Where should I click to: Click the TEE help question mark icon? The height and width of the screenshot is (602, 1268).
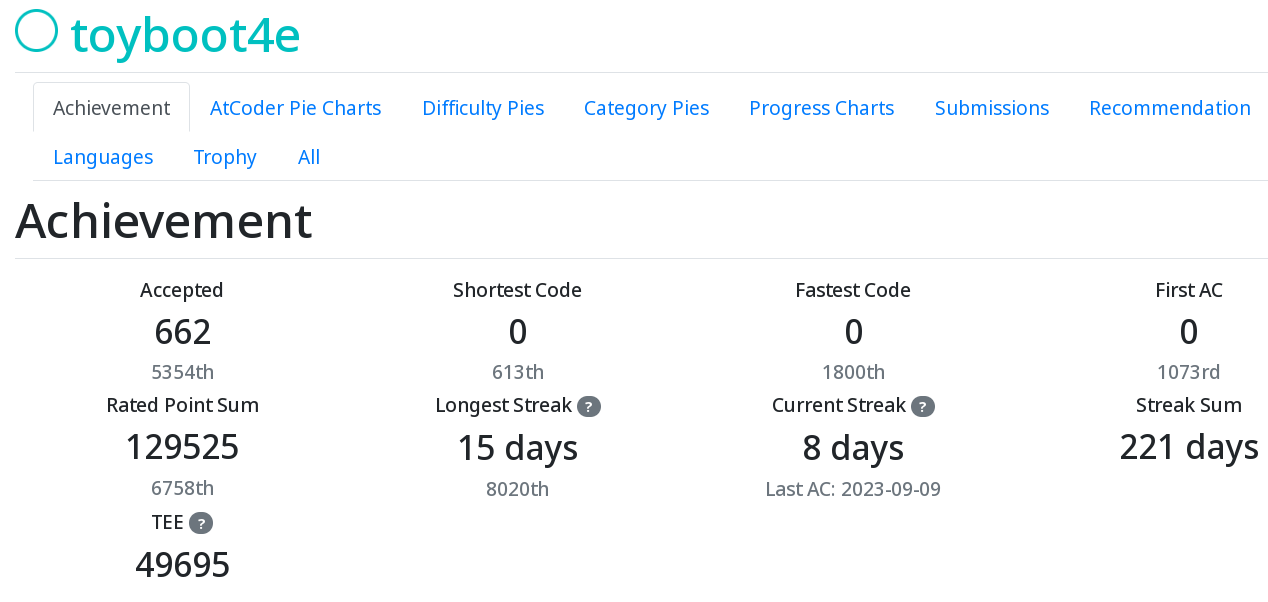coord(201,523)
